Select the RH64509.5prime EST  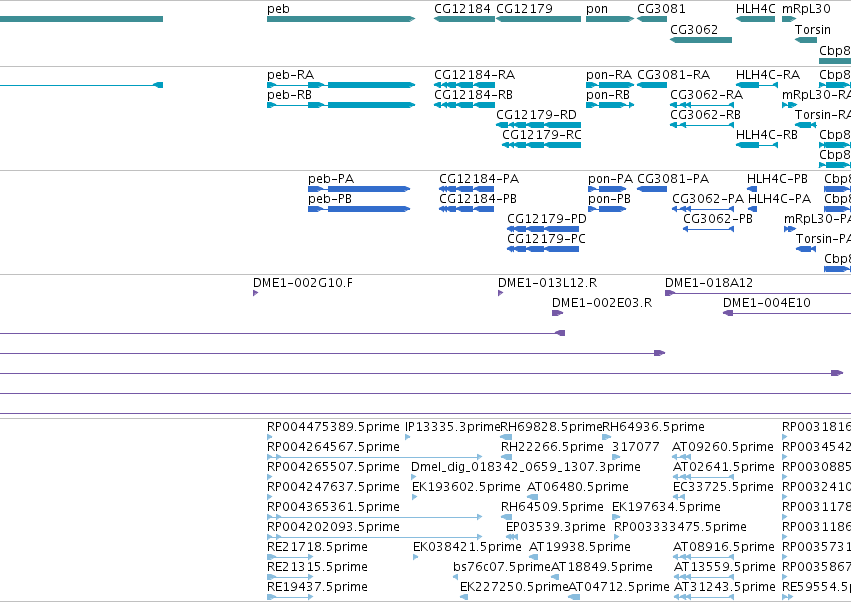click(x=506, y=517)
